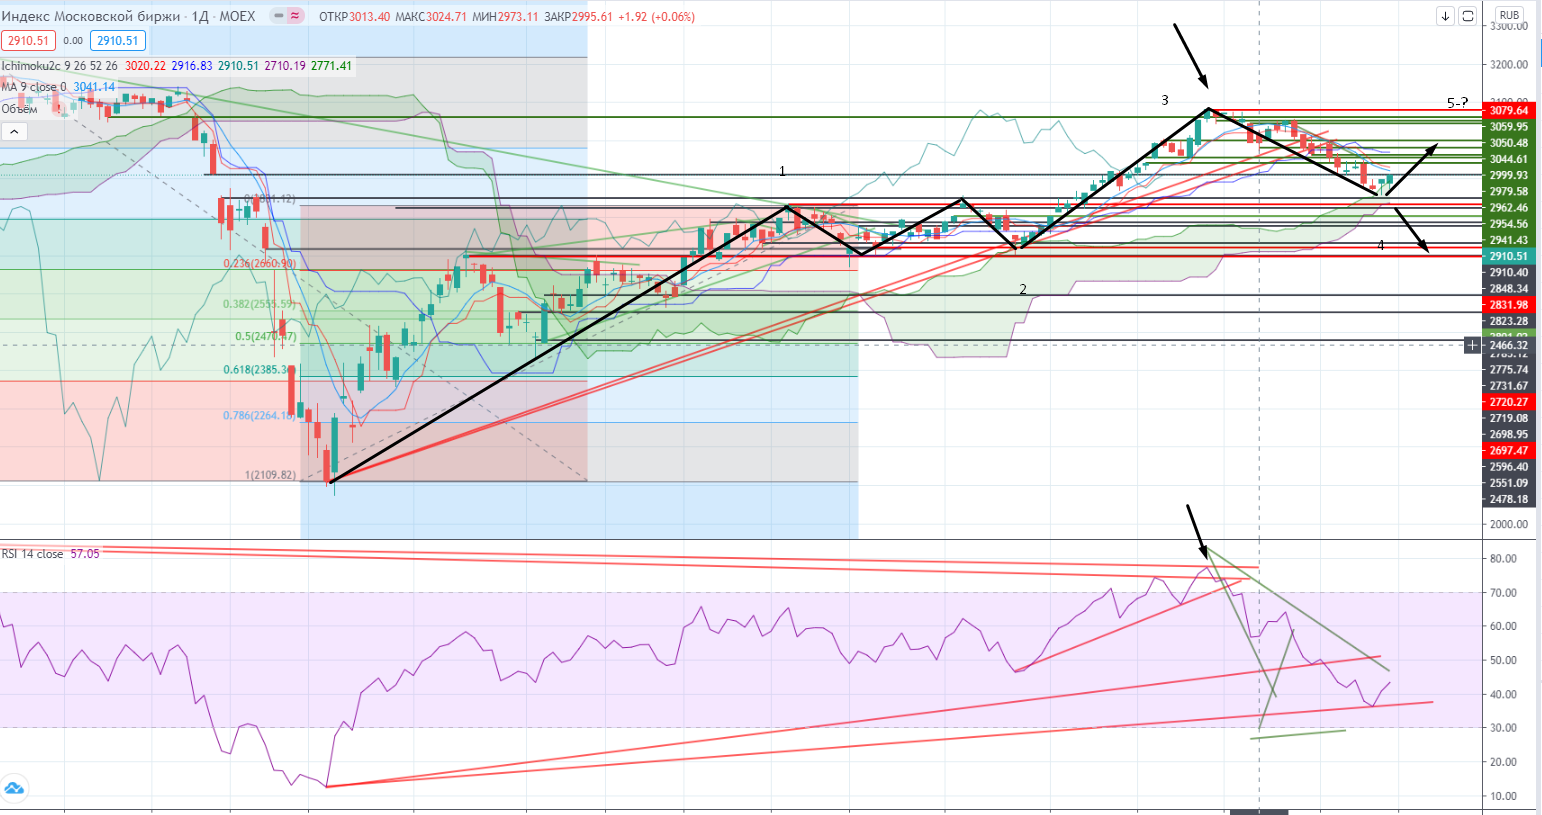Viewport: 1542px width, 815px height.
Task: Click the Индекс Московской биржи symbol title
Action: tap(91, 16)
